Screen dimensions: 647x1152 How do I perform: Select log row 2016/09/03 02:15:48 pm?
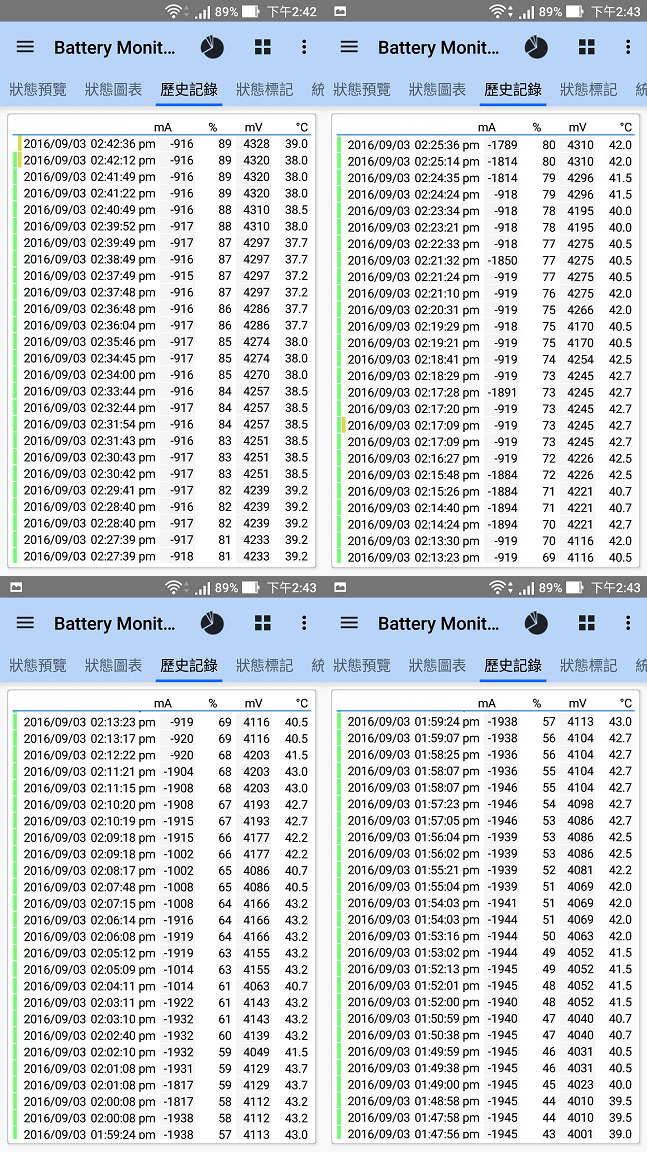click(x=486, y=475)
